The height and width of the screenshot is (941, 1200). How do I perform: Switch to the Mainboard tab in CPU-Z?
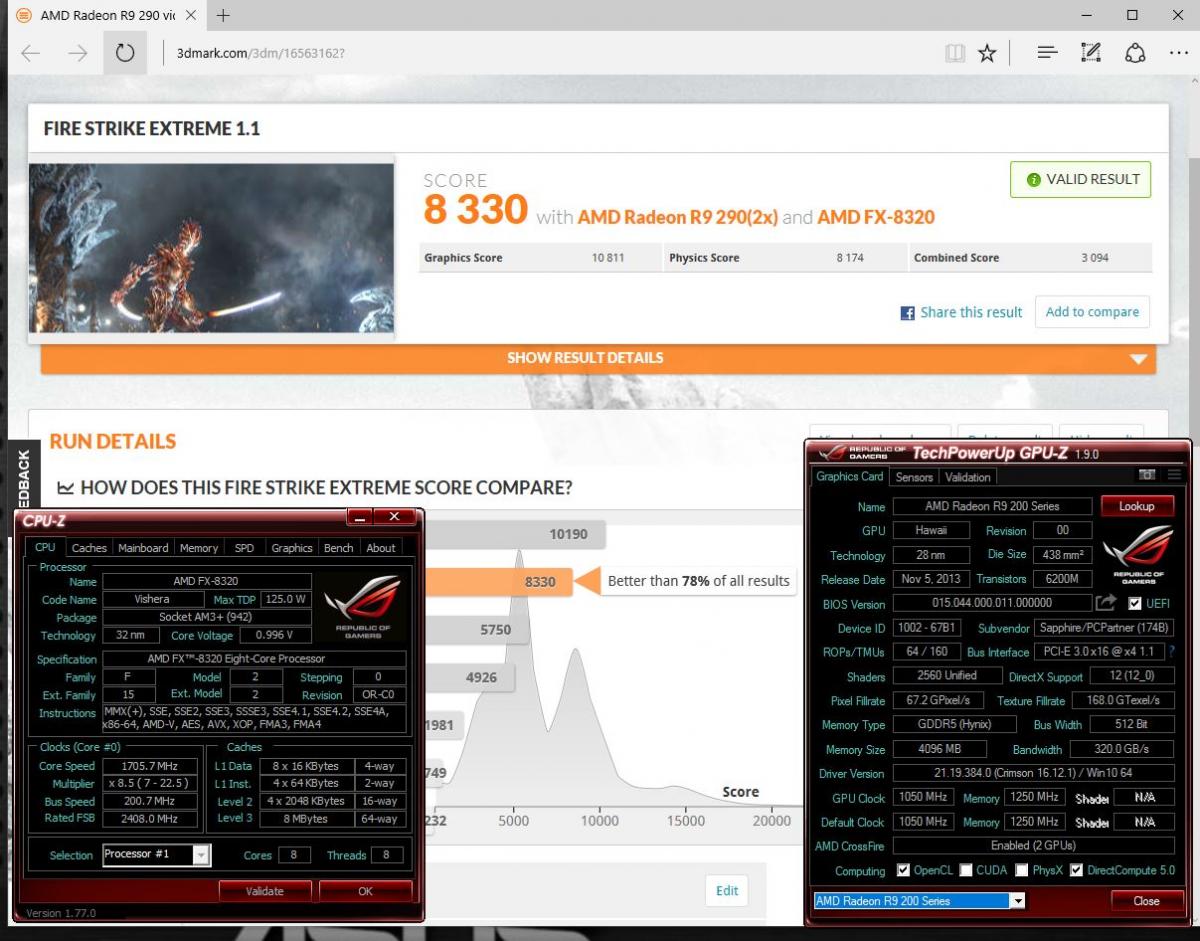tap(143, 548)
